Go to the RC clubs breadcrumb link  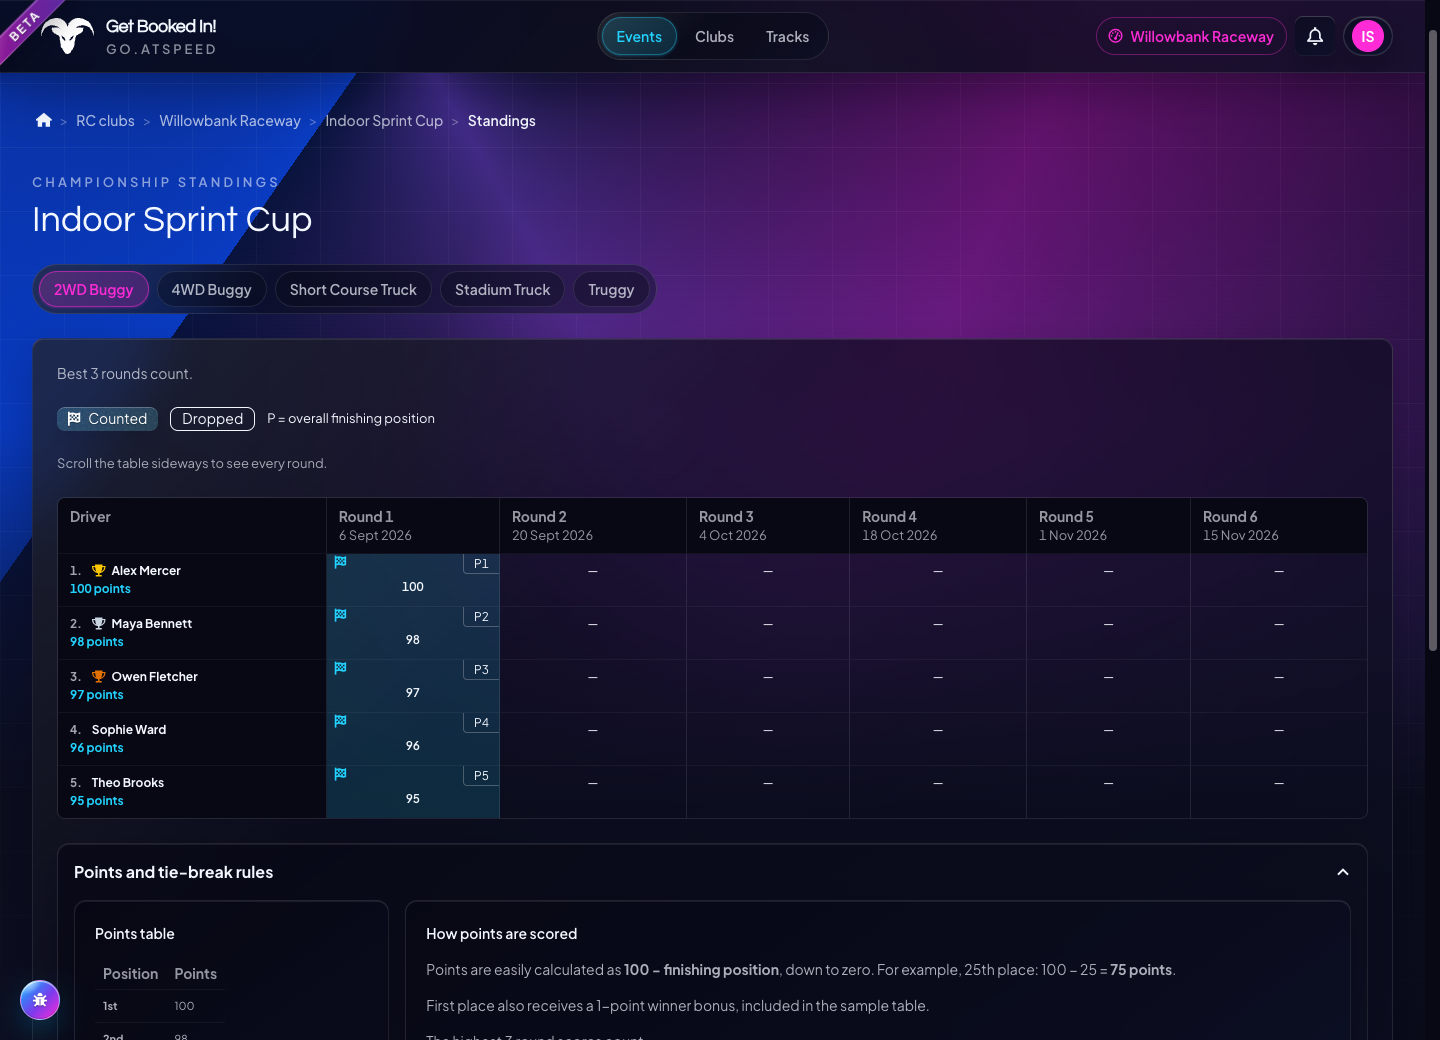pos(105,121)
